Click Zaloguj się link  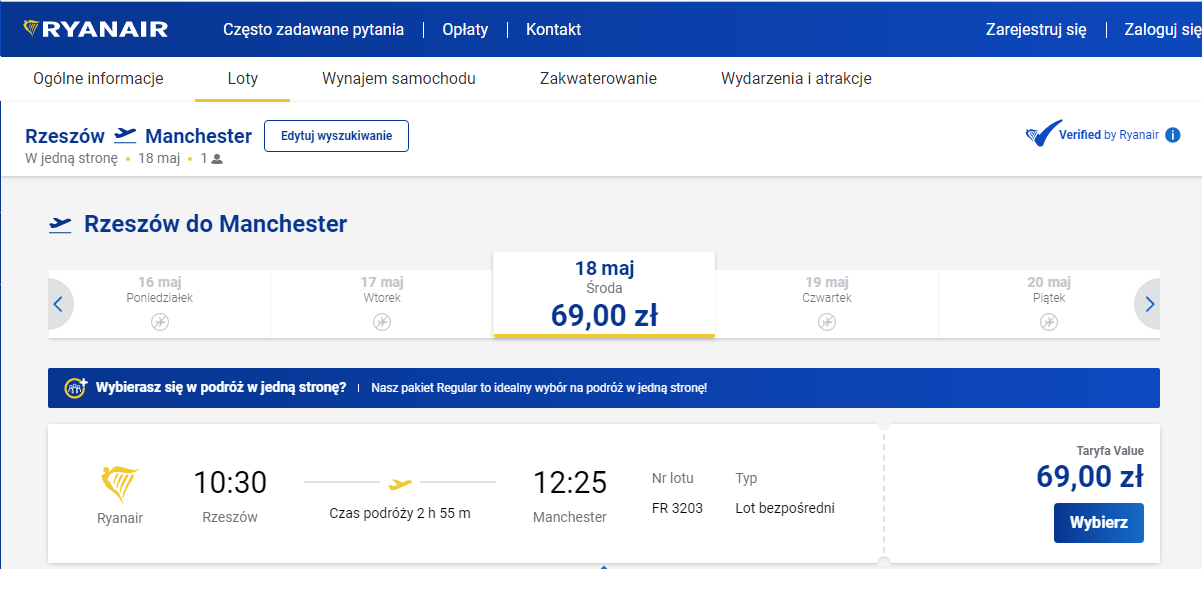(1162, 30)
